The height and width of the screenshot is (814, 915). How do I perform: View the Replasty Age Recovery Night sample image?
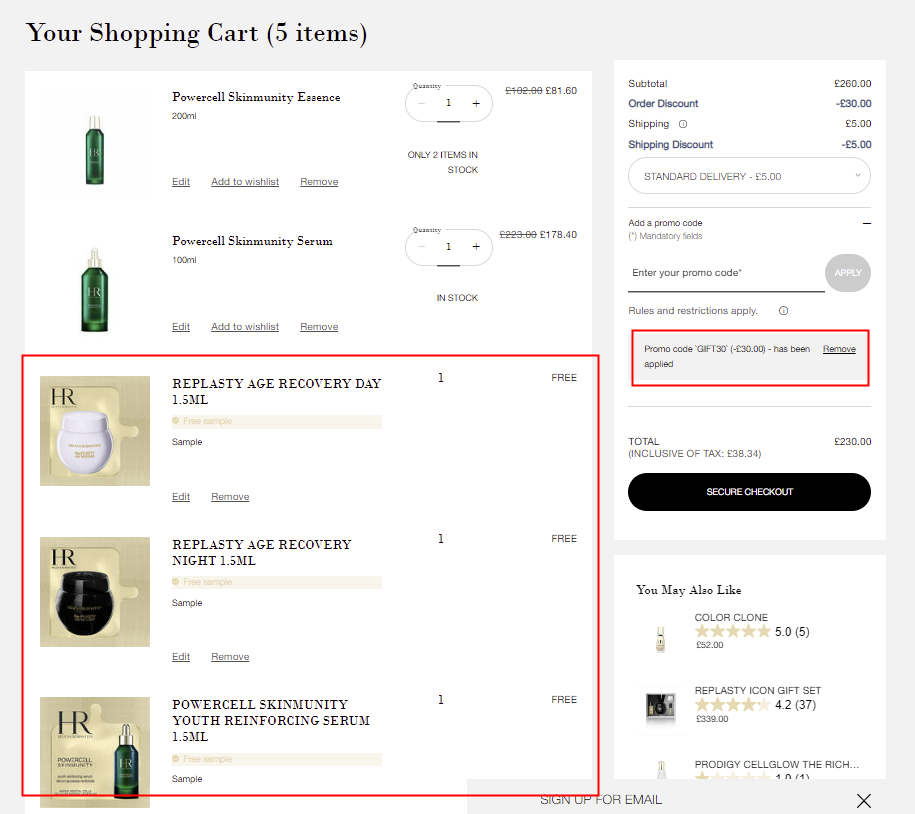pyautogui.click(x=95, y=592)
